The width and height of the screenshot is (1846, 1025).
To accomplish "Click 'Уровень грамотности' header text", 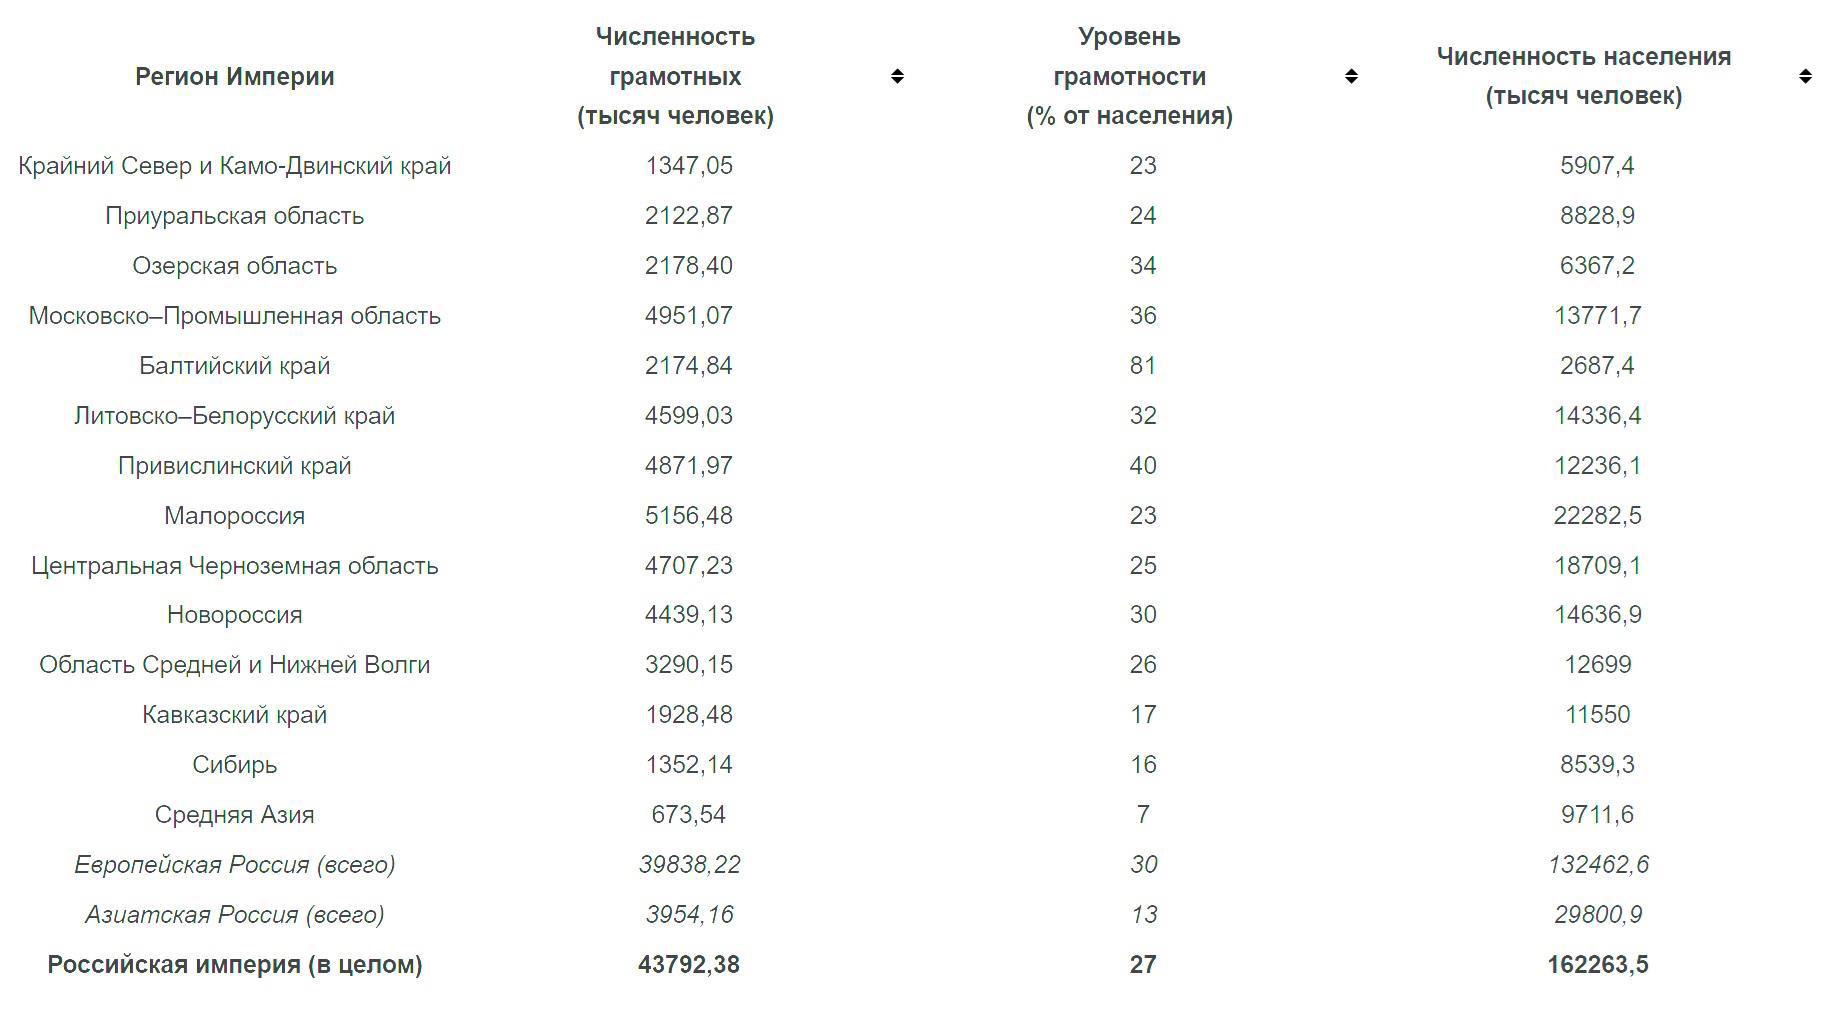I will pos(1129,76).
